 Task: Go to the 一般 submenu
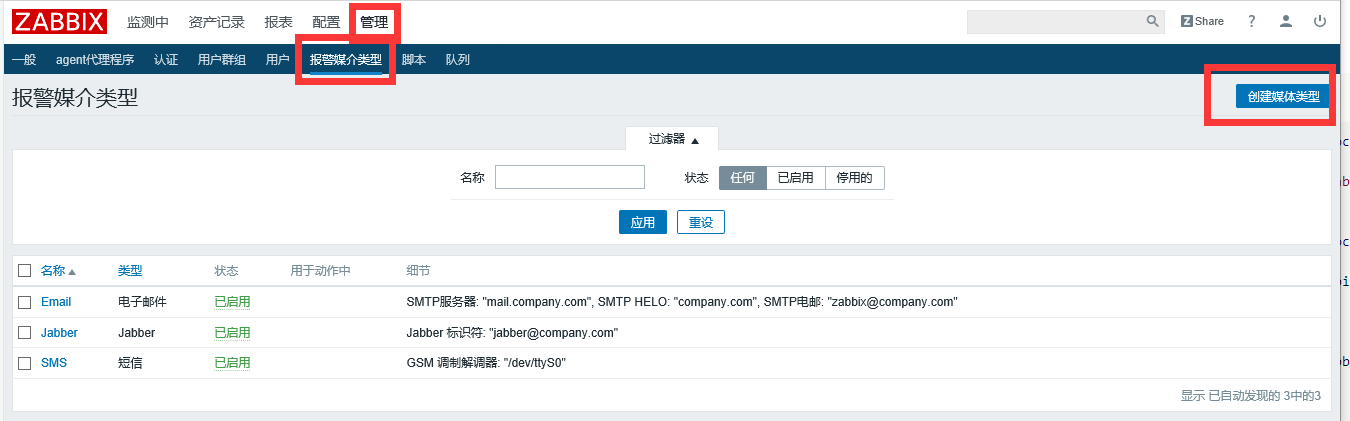click(24, 60)
